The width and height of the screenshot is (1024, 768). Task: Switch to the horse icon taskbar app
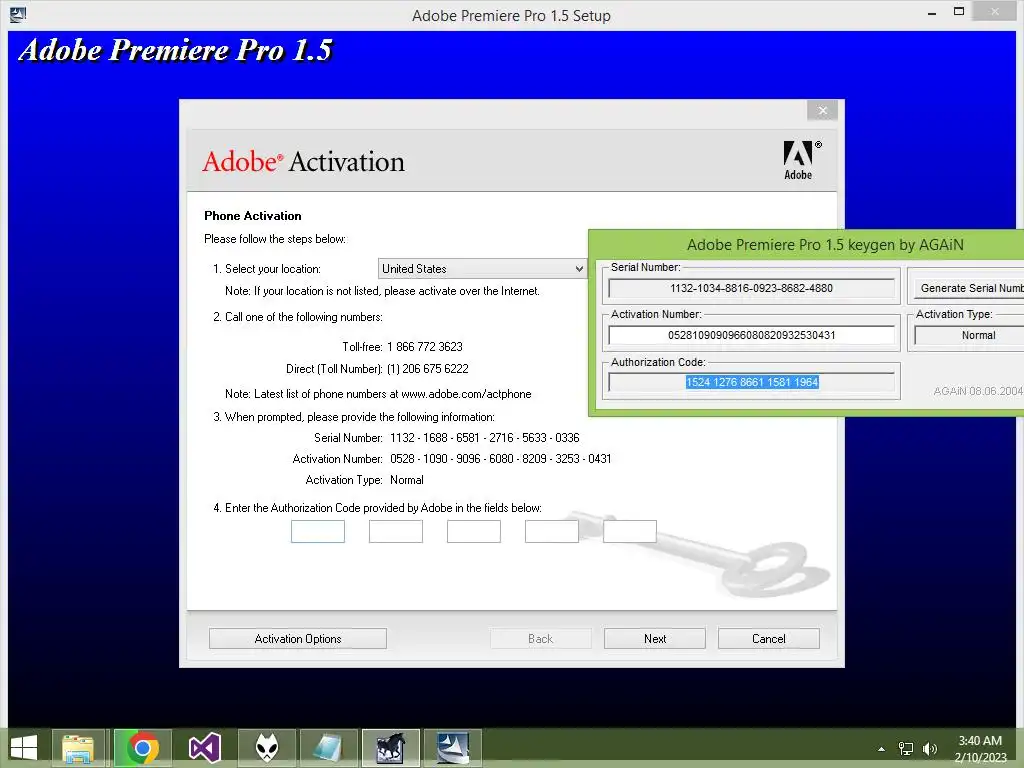[391, 748]
